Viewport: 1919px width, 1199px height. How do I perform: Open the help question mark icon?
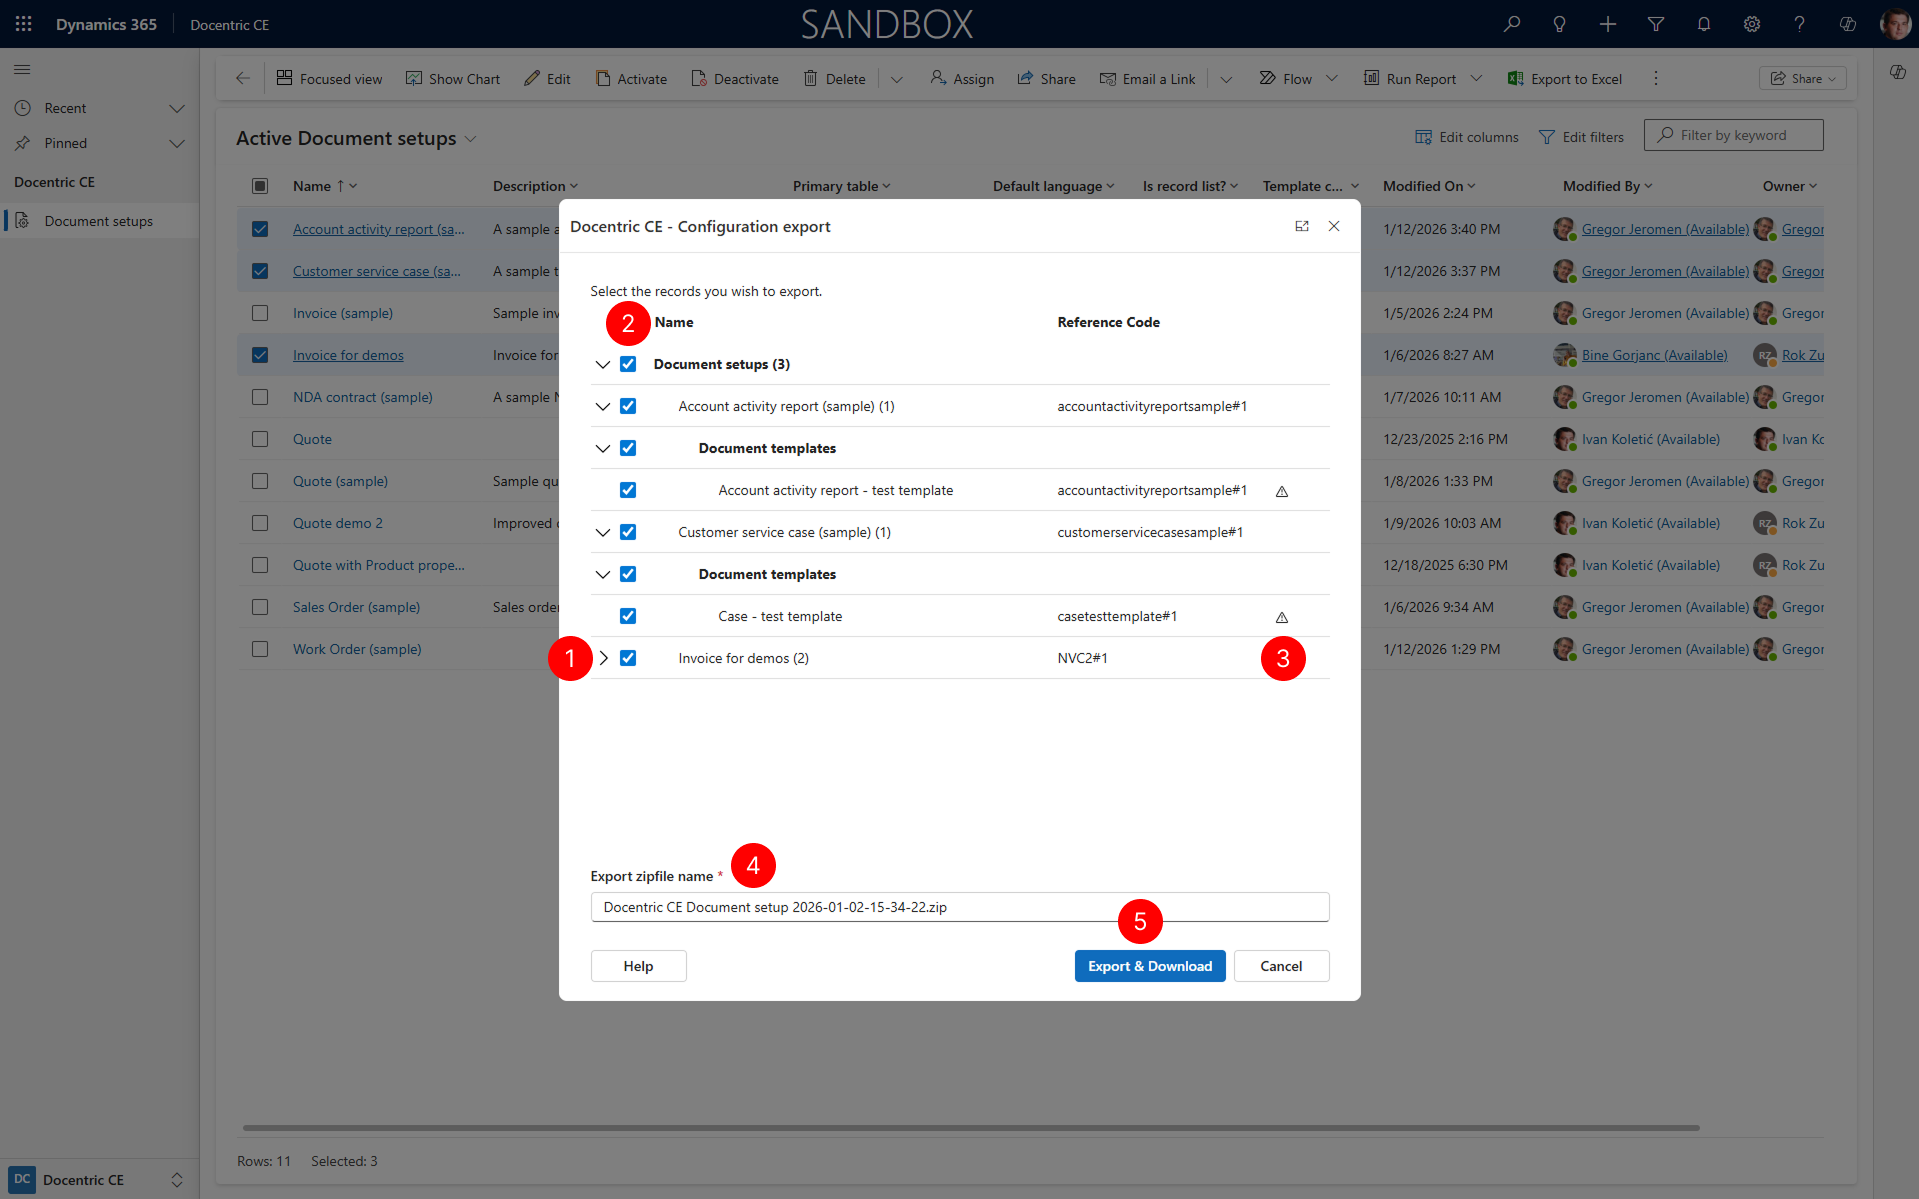tap(1800, 24)
